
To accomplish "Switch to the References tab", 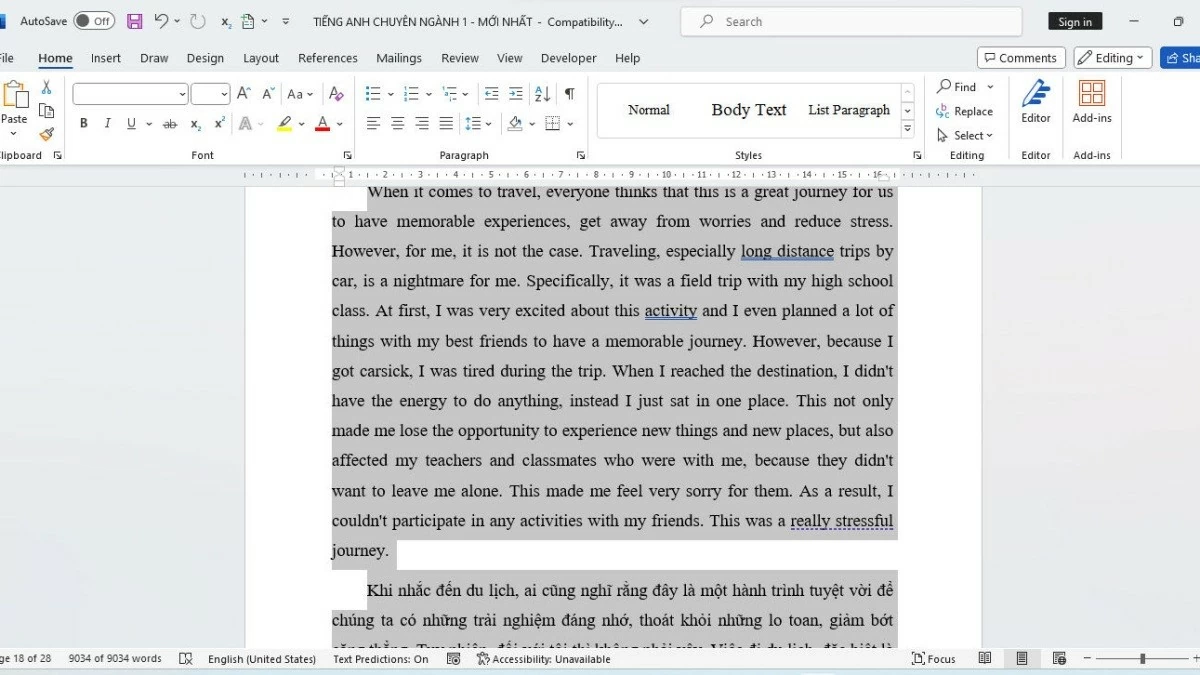I will [x=327, y=58].
